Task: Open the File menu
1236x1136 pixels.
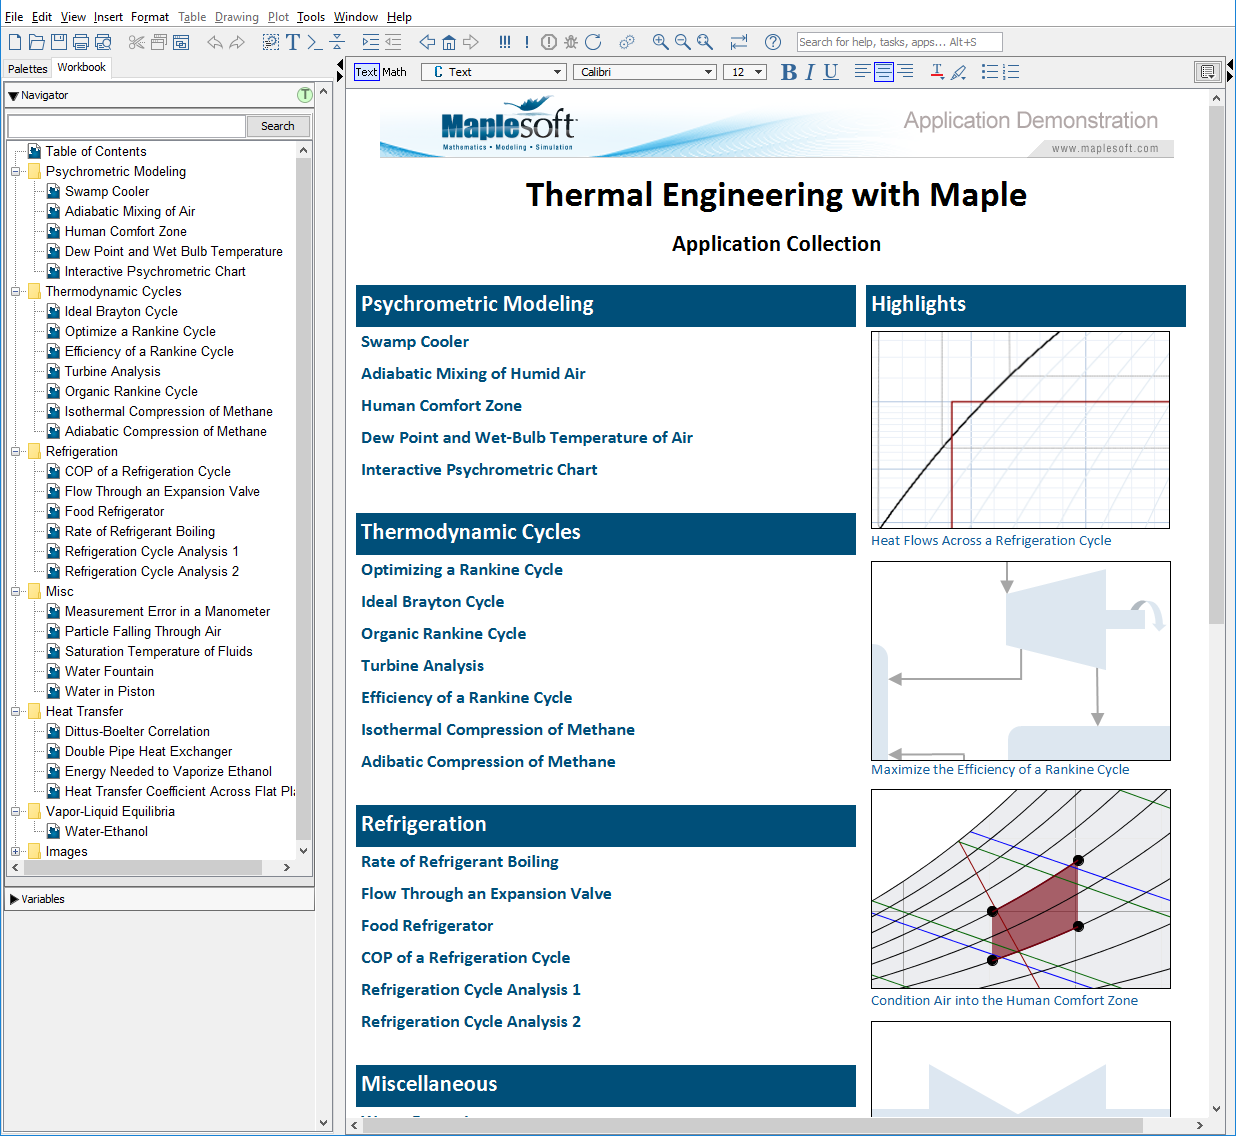Action: coord(14,17)
